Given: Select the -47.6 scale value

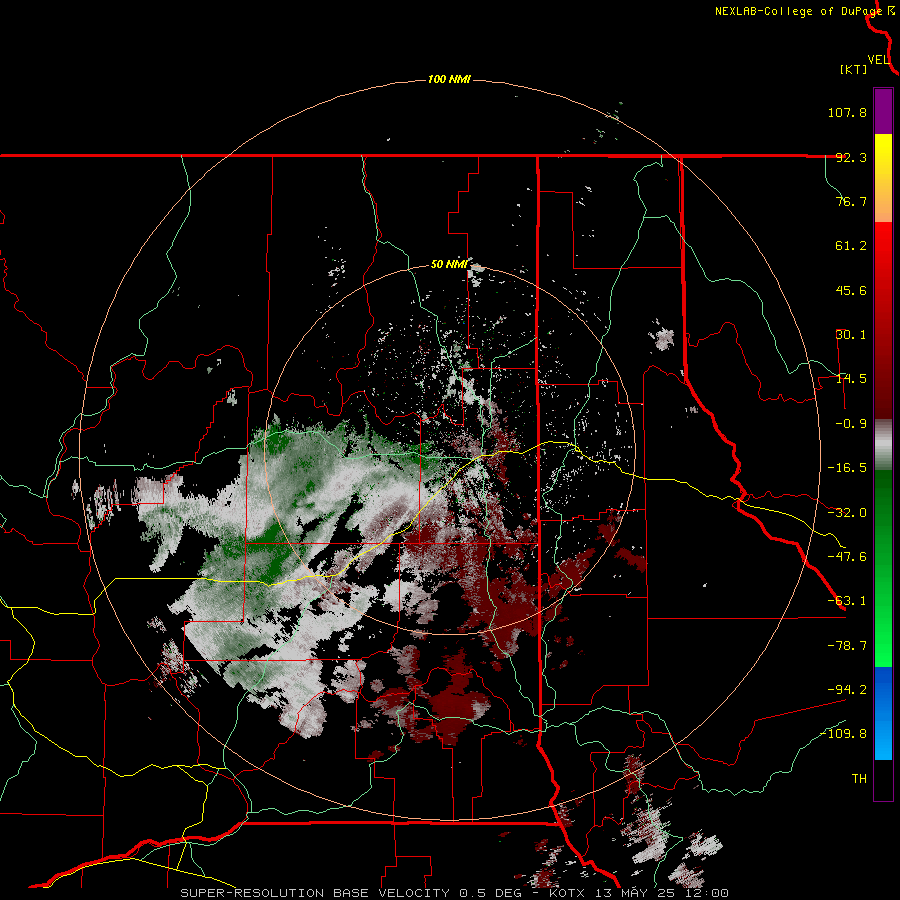Looking at the screenshot, I should click(847, 557).
